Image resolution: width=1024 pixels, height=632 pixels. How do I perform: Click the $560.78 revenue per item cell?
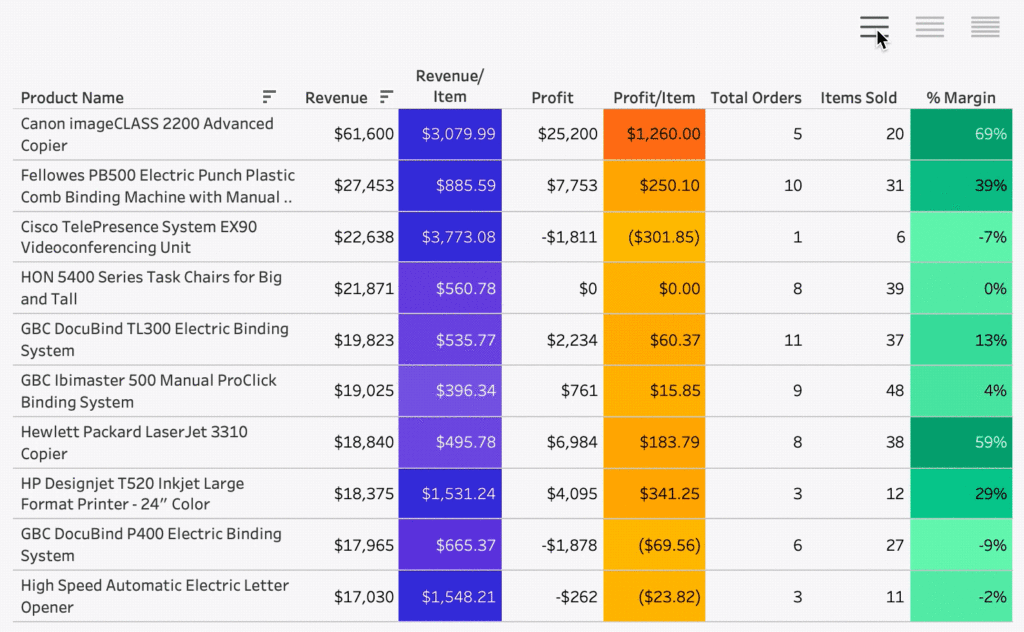[x=450, y=289]
